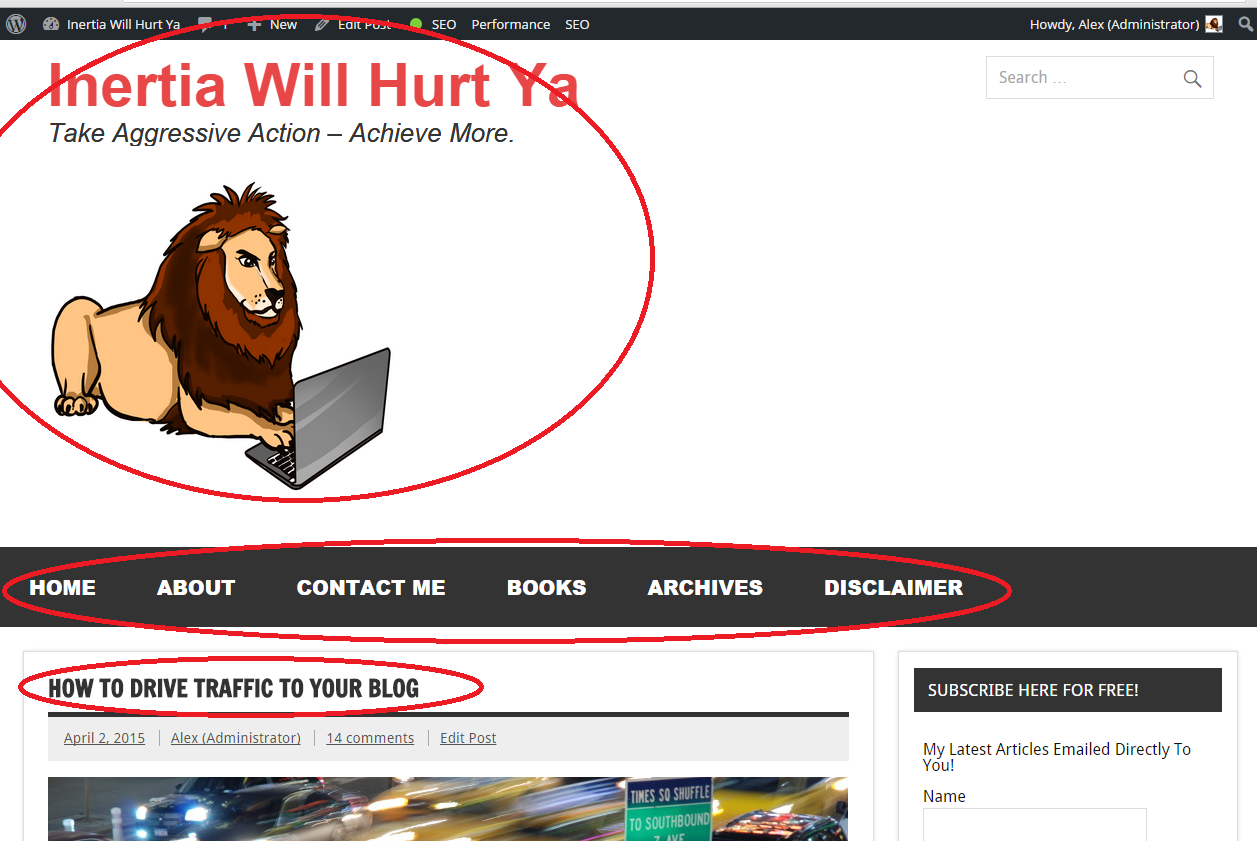Open the SEO menu with green dot
The image size is (1257, 841).
(x=433, y=24)
